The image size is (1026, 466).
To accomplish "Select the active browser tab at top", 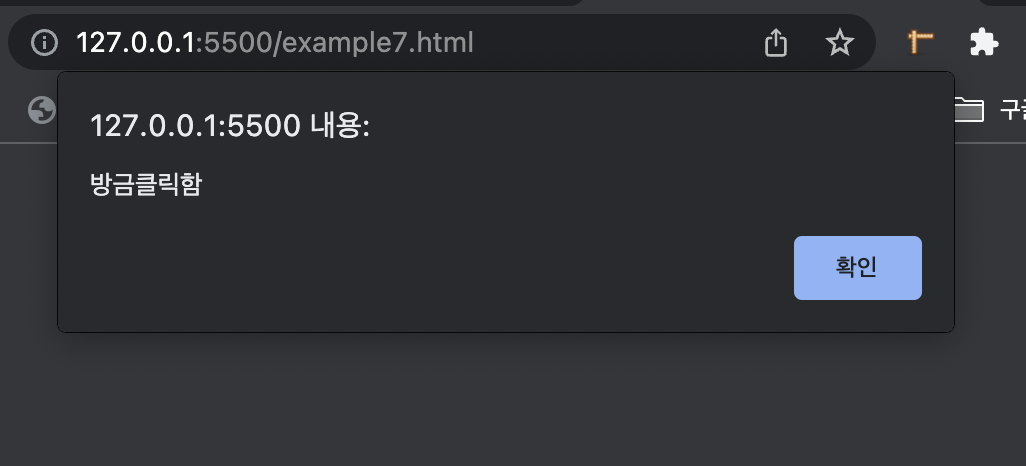I will tap(781, 3).
